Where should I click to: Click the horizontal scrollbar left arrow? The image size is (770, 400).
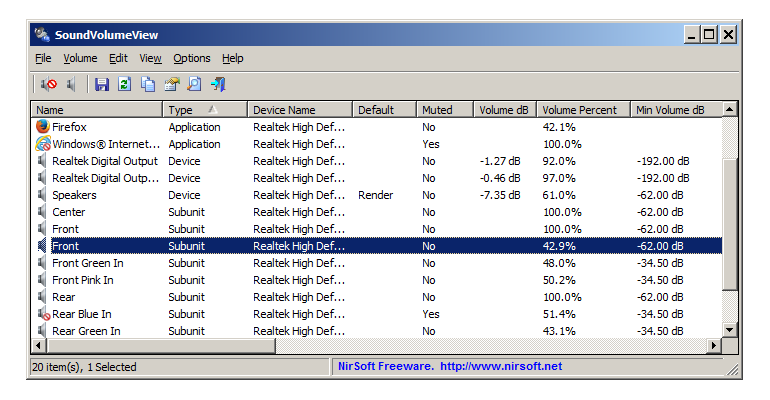click(x=39, y=346)
